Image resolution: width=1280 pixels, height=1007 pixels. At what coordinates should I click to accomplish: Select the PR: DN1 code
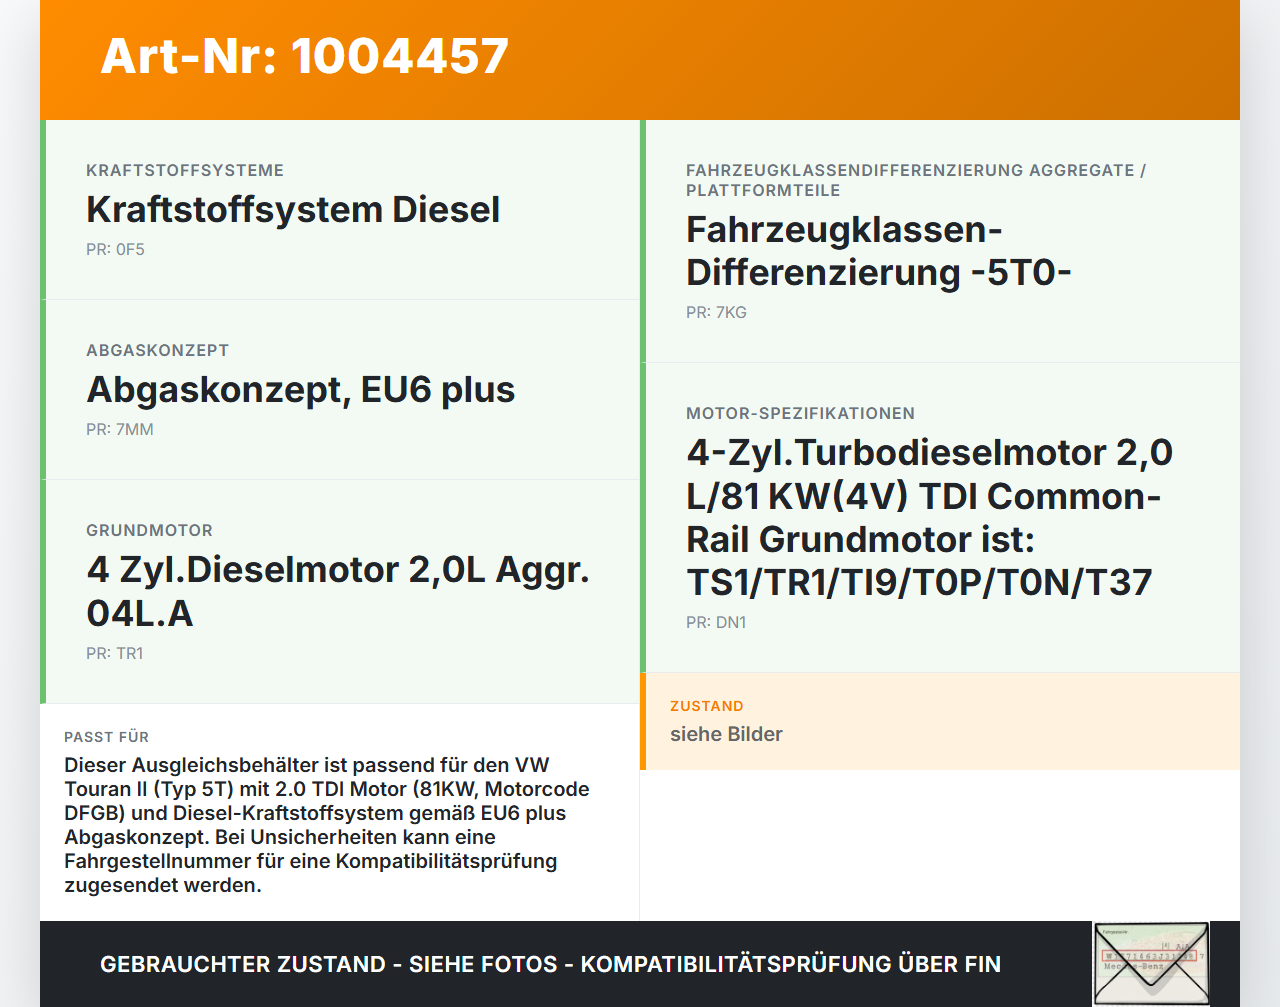click(716, 622)
